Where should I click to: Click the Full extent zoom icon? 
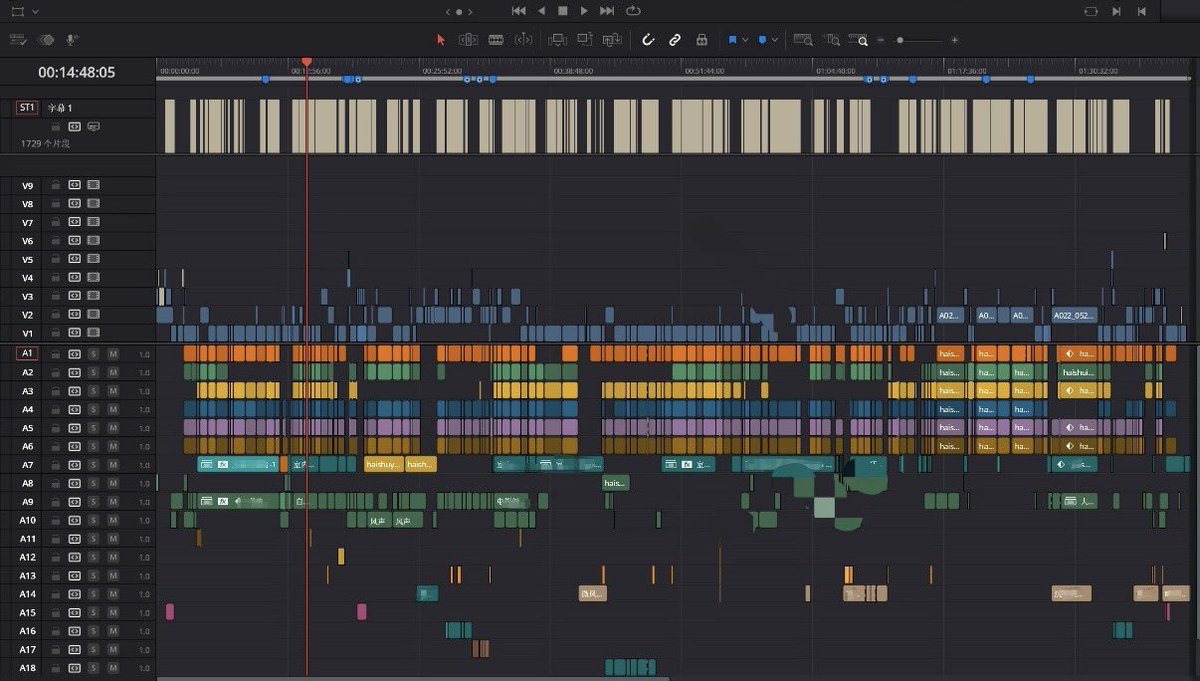(803, 40)
